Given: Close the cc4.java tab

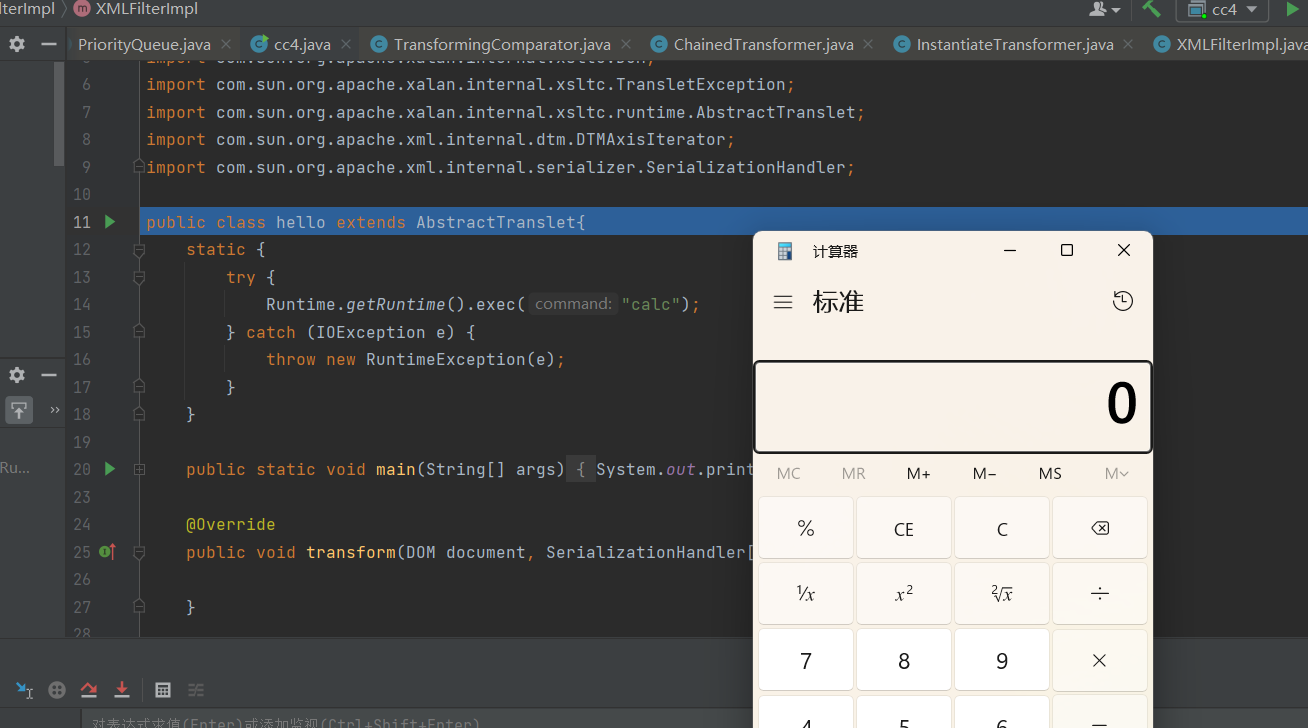Looking at the screenshot, I should click(x=346, y=44).
